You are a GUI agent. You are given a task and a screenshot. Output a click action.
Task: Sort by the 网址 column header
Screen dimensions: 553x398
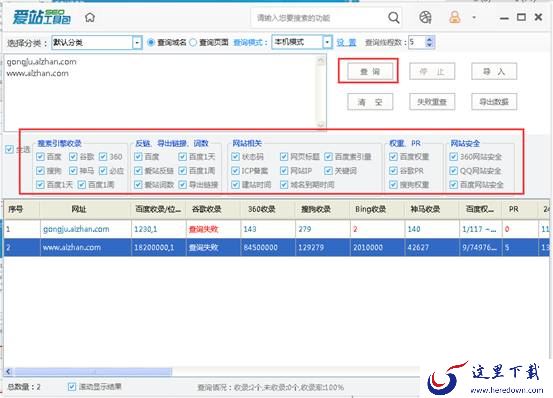[85, 209]
